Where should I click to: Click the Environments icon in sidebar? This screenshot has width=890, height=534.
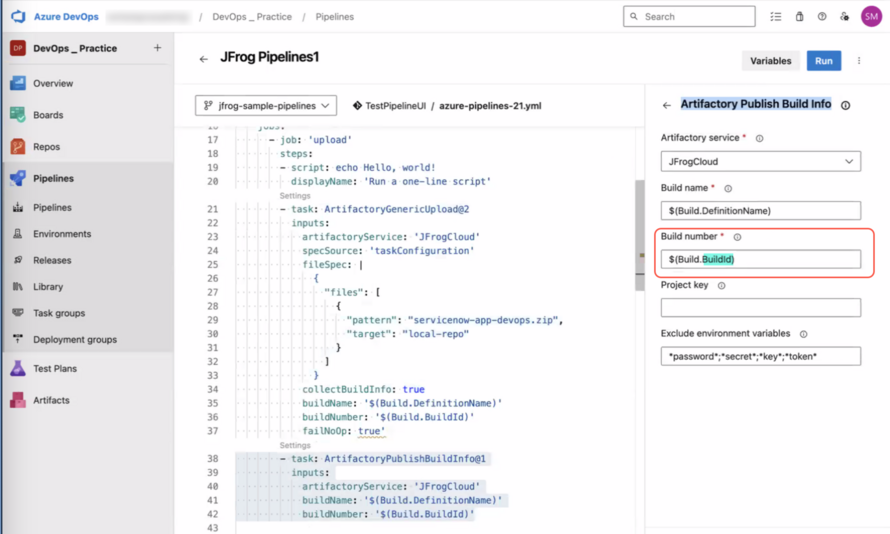pos(18,234)
